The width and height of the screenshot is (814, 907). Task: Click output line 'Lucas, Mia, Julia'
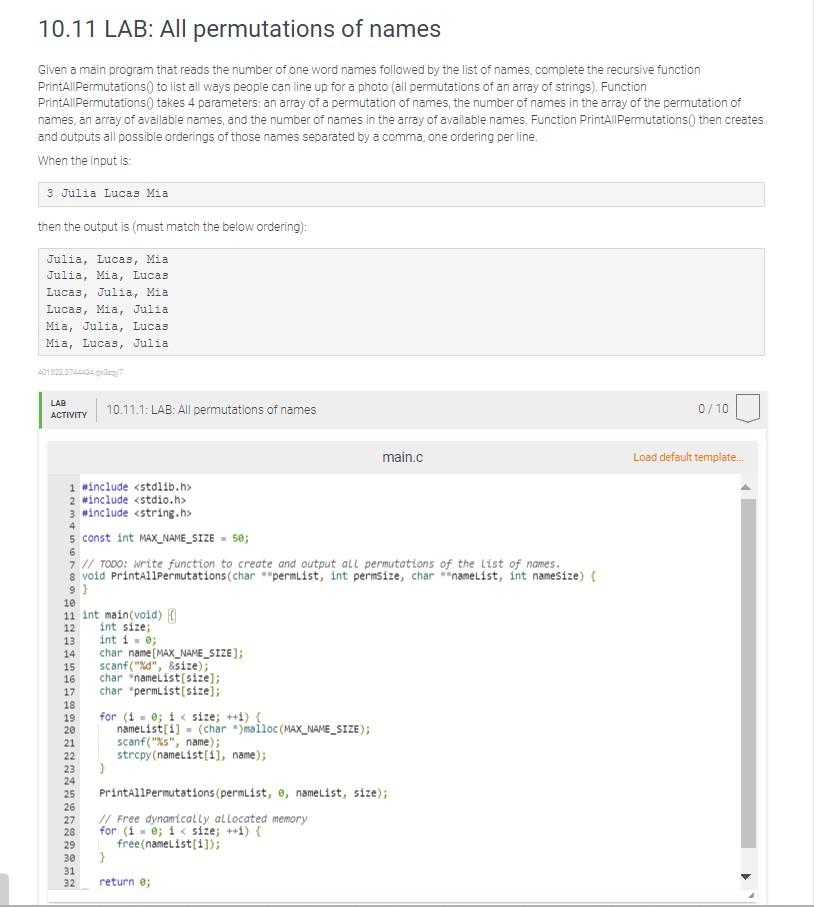(108, 309)
